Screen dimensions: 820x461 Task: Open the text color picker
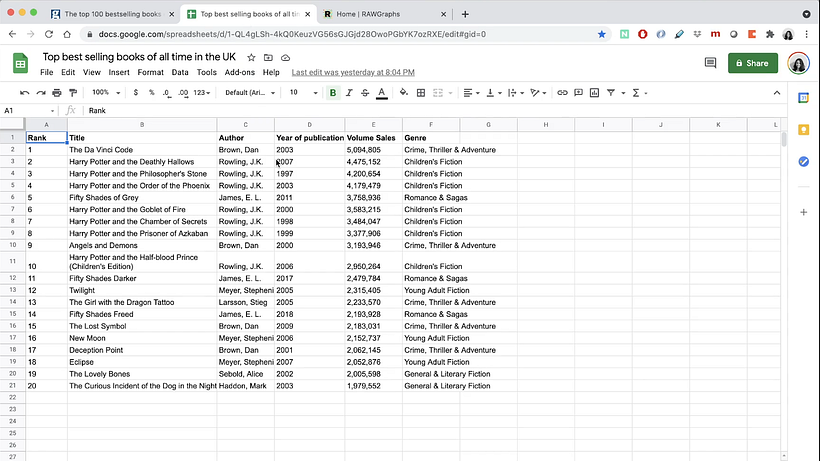click(x=382, y=93)
